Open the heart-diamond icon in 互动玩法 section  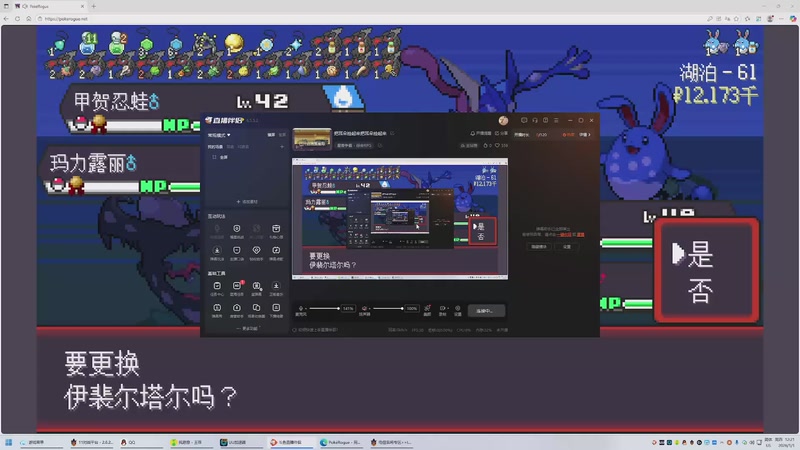(x=256, y=253)
